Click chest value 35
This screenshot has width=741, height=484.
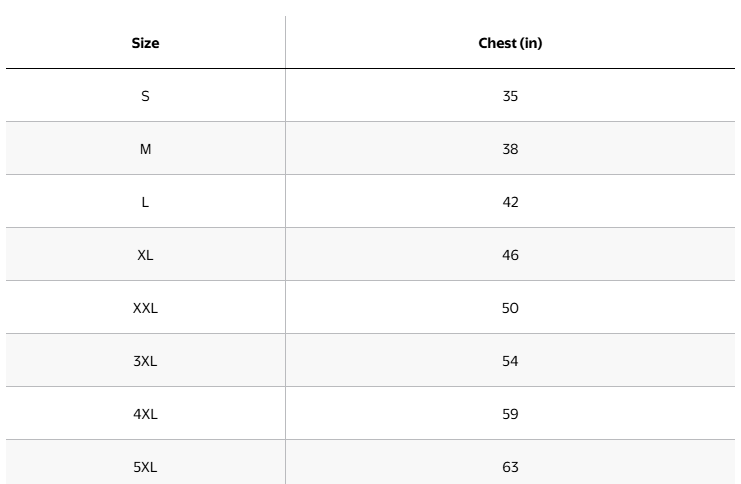click(510, 96)
